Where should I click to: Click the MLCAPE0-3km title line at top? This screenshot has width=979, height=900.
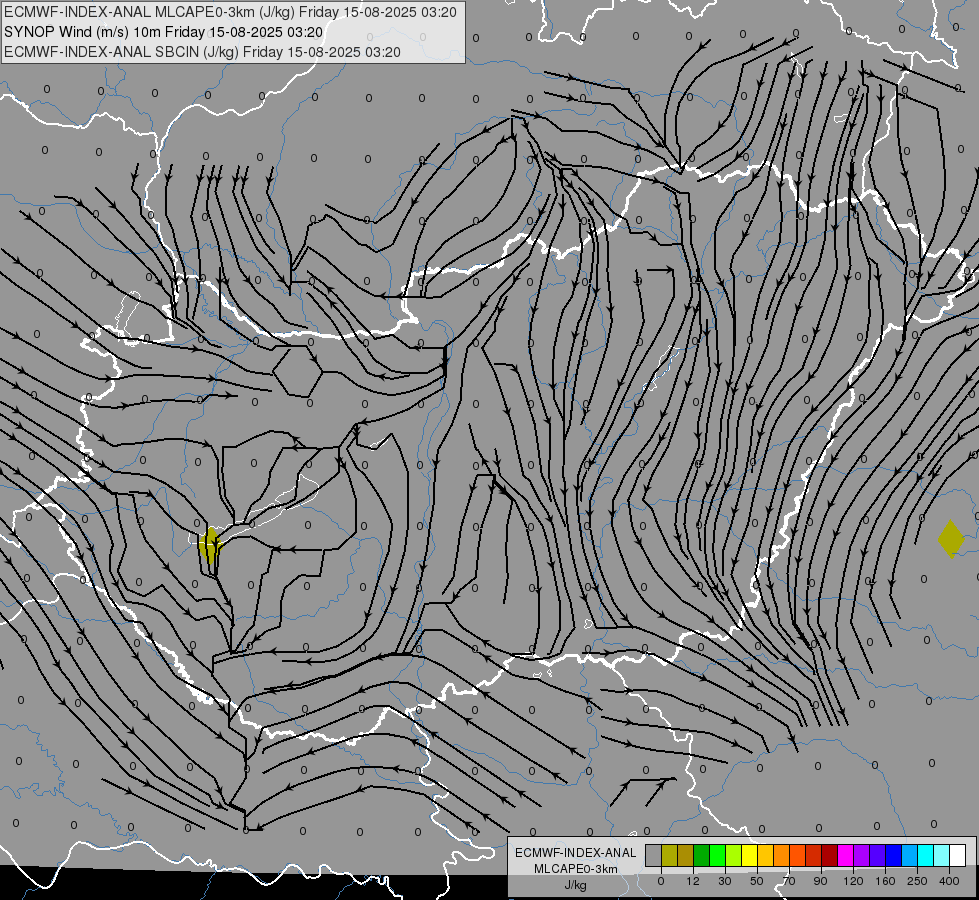tap(230, 12)
